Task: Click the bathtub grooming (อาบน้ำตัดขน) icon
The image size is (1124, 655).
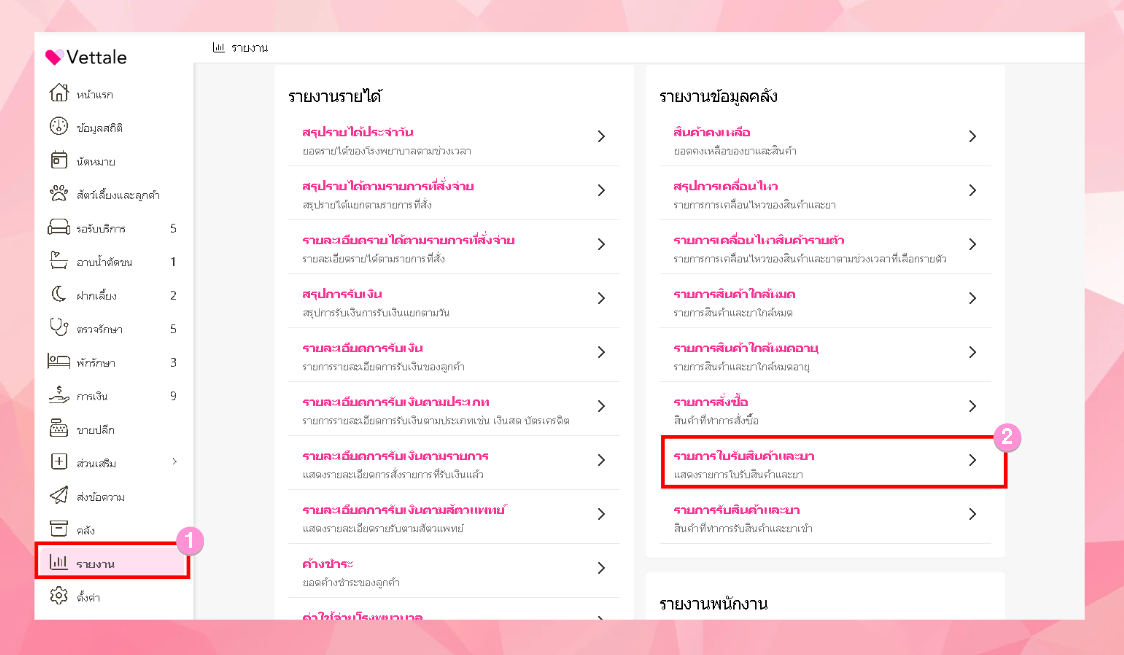Action: coord(59,262)
